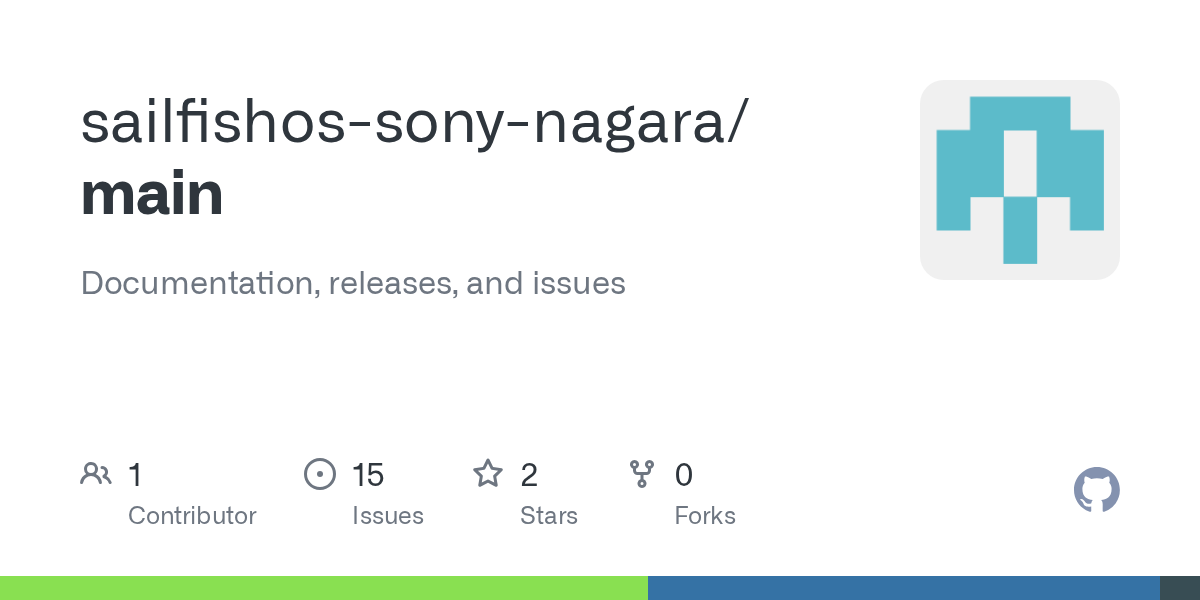Click the repository description text
The height and width of the screenshot is (600, 1200).
[x=353, y=283]
